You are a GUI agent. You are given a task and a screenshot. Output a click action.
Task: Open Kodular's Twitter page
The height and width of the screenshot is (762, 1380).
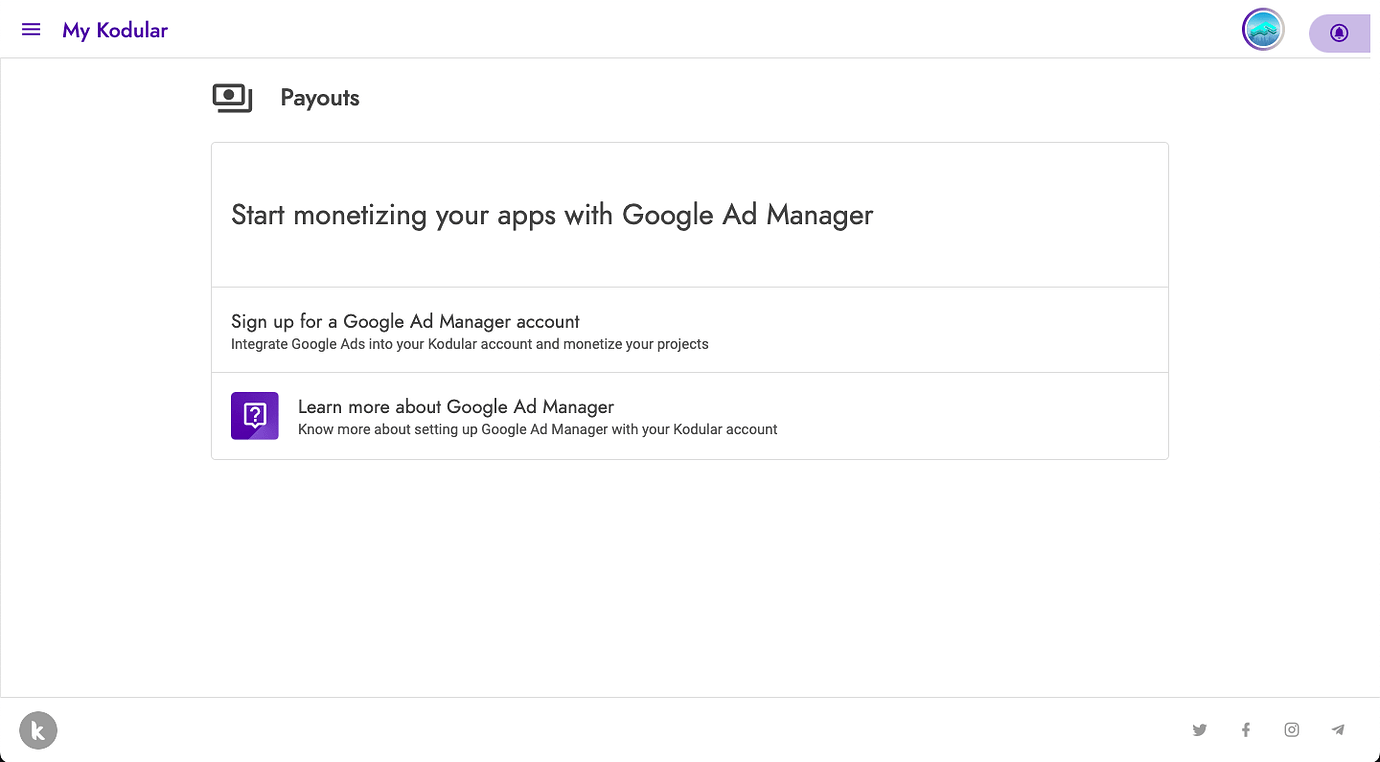1200,730
